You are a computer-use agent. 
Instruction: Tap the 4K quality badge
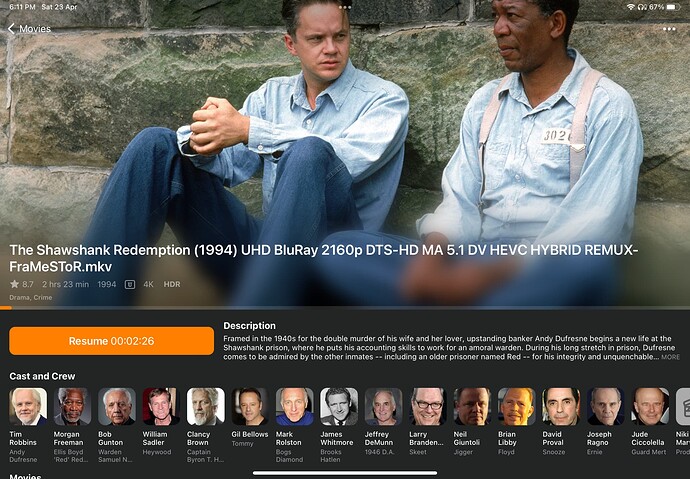[x=148, y=284]
